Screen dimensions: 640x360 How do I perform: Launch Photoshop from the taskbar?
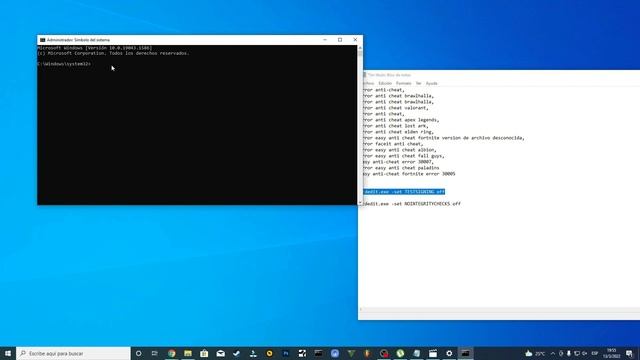coord(286,353)
